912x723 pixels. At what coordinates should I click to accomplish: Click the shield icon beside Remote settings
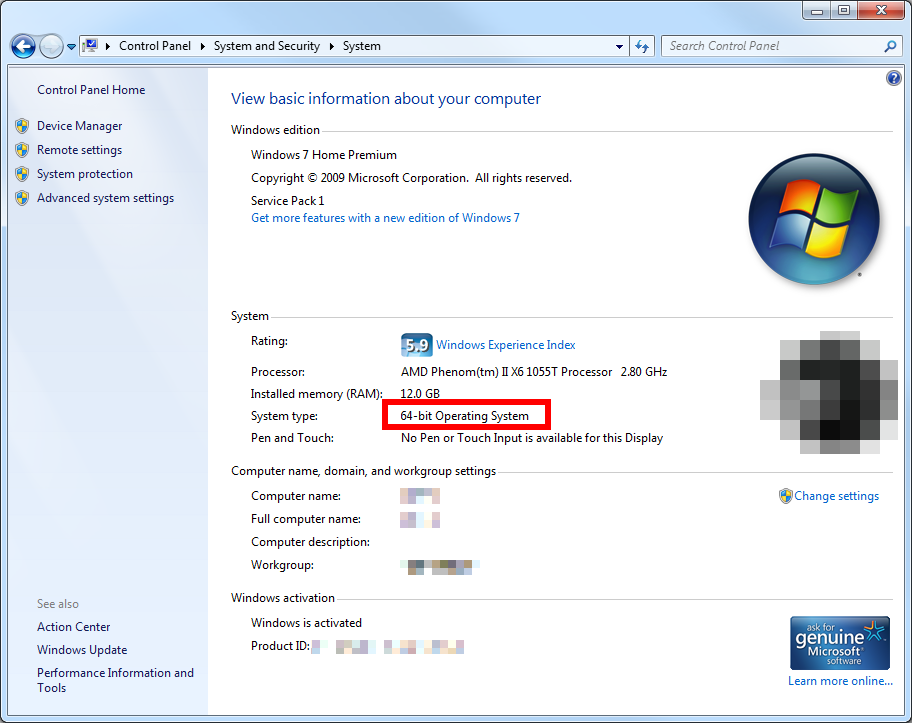coord(22,150)
